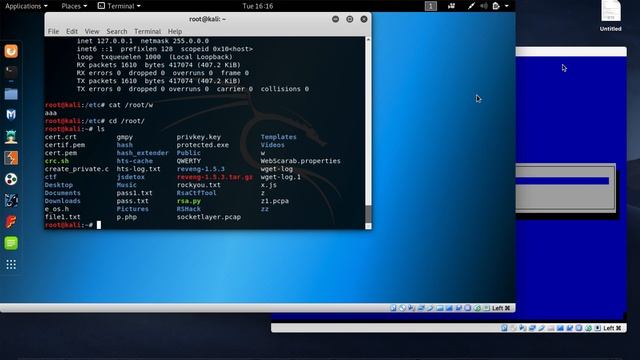640x360 pixels.
Task: Click the green indicator in Kali VM status bar
Action: point(477,308)
